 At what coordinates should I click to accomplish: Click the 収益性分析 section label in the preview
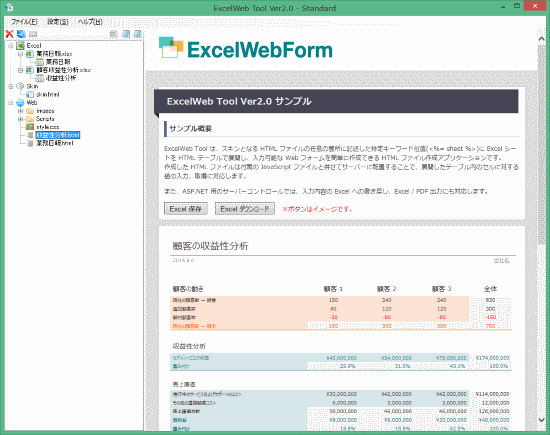pos(189,346)
